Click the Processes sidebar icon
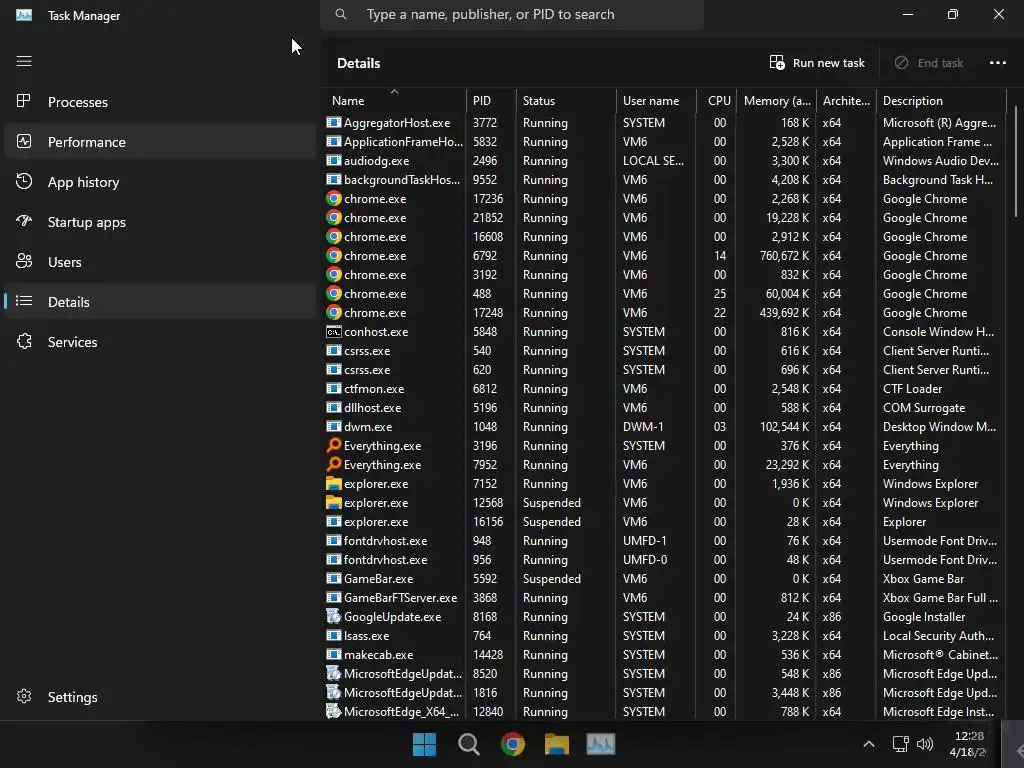1024x768 pixels. point(24,101)
